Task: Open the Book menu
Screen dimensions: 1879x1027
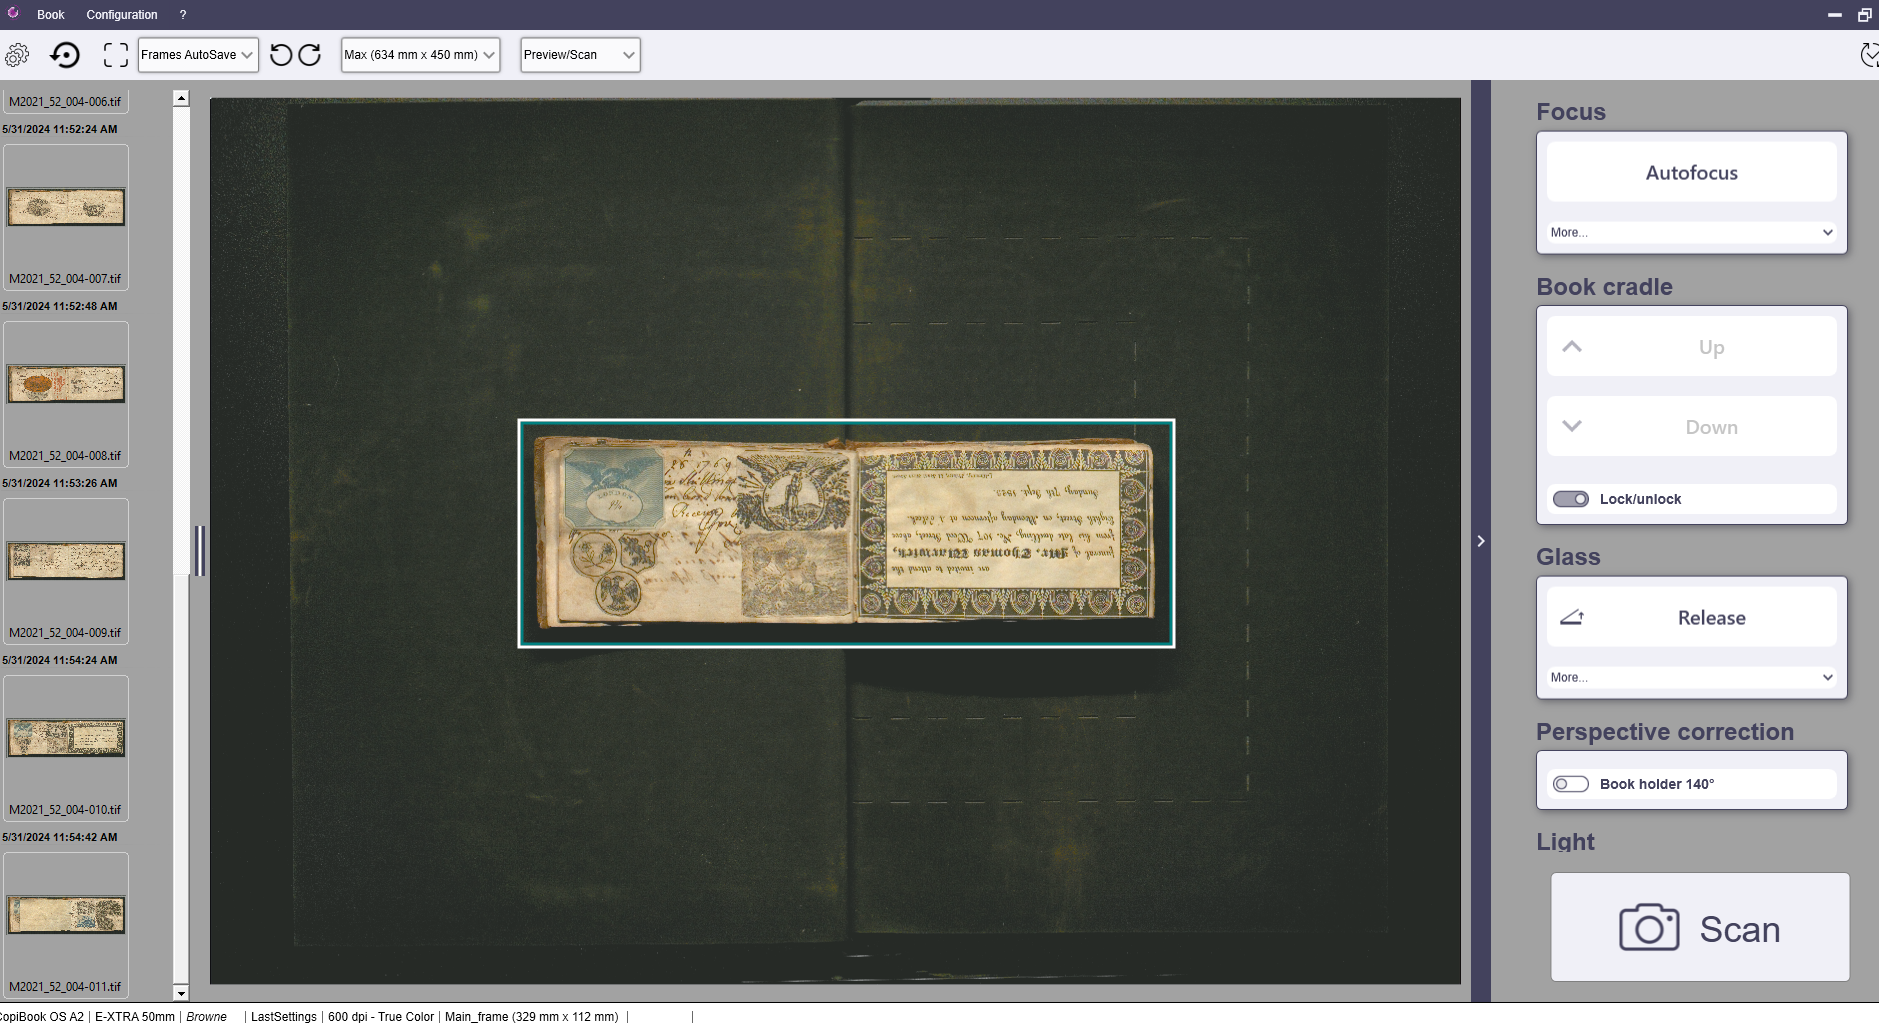Action: (x=50, y=15)
